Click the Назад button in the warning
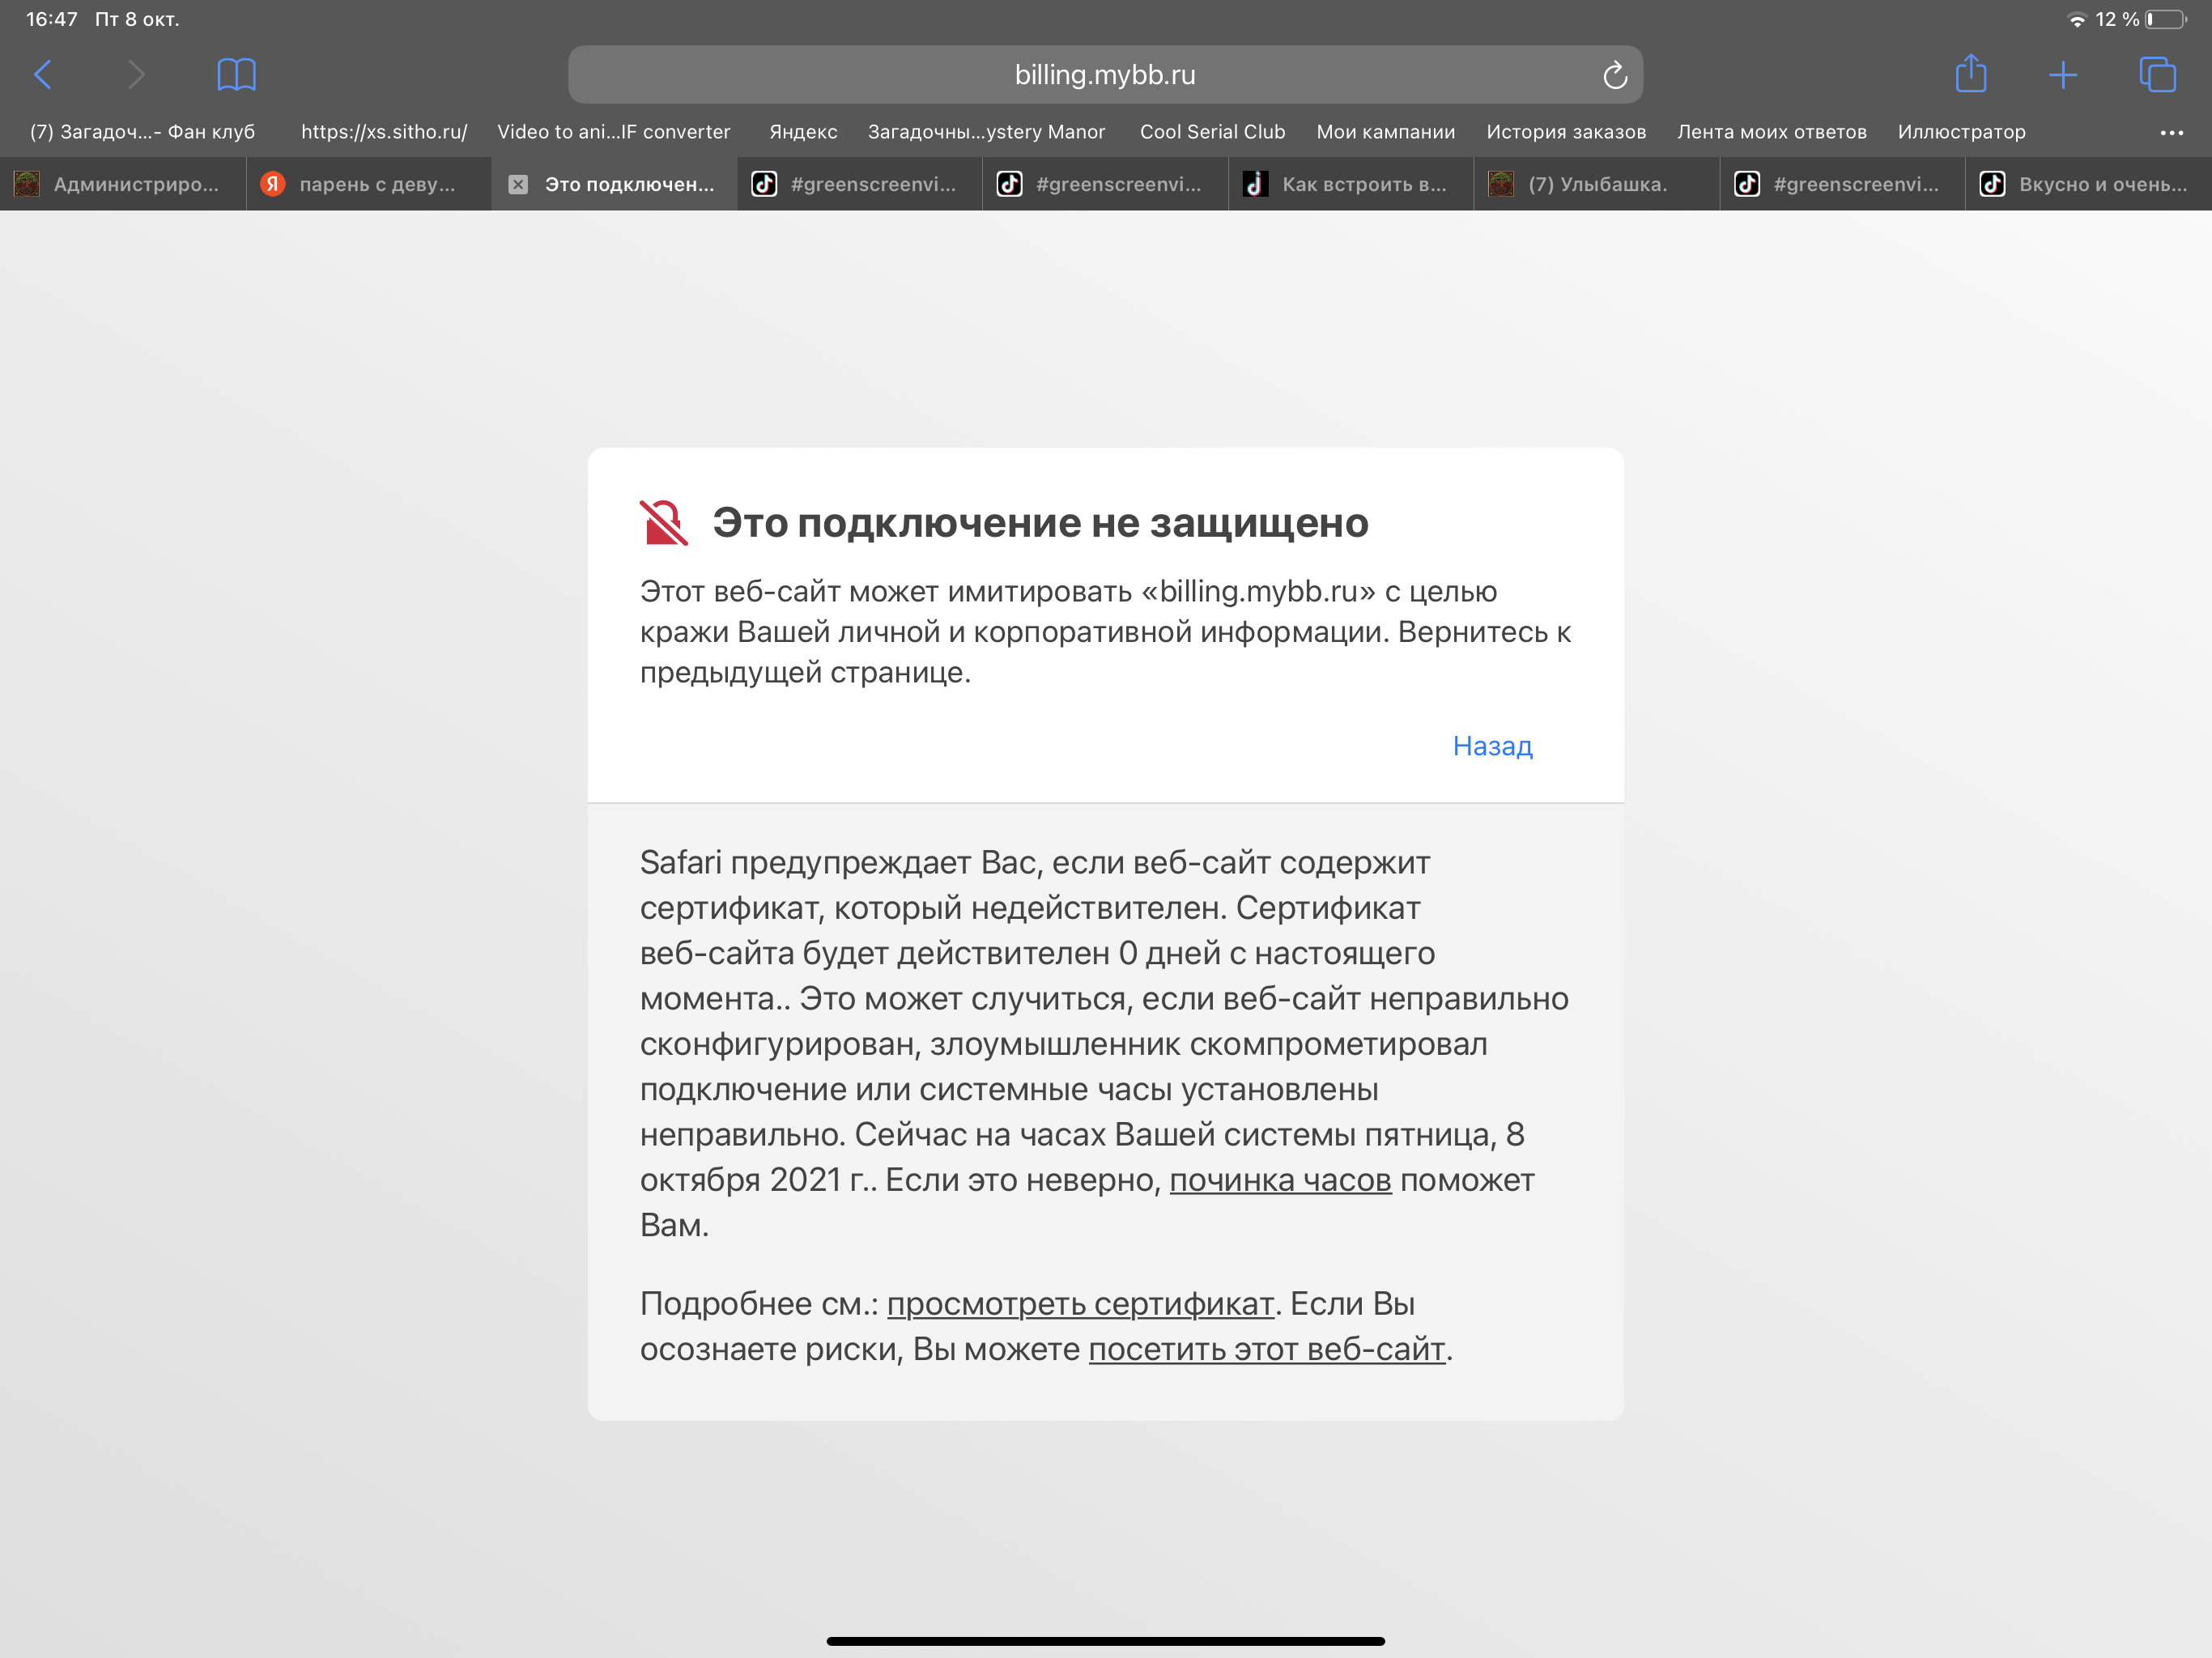This screenshot has height=1658, width=2212. tap(1492, 746)
